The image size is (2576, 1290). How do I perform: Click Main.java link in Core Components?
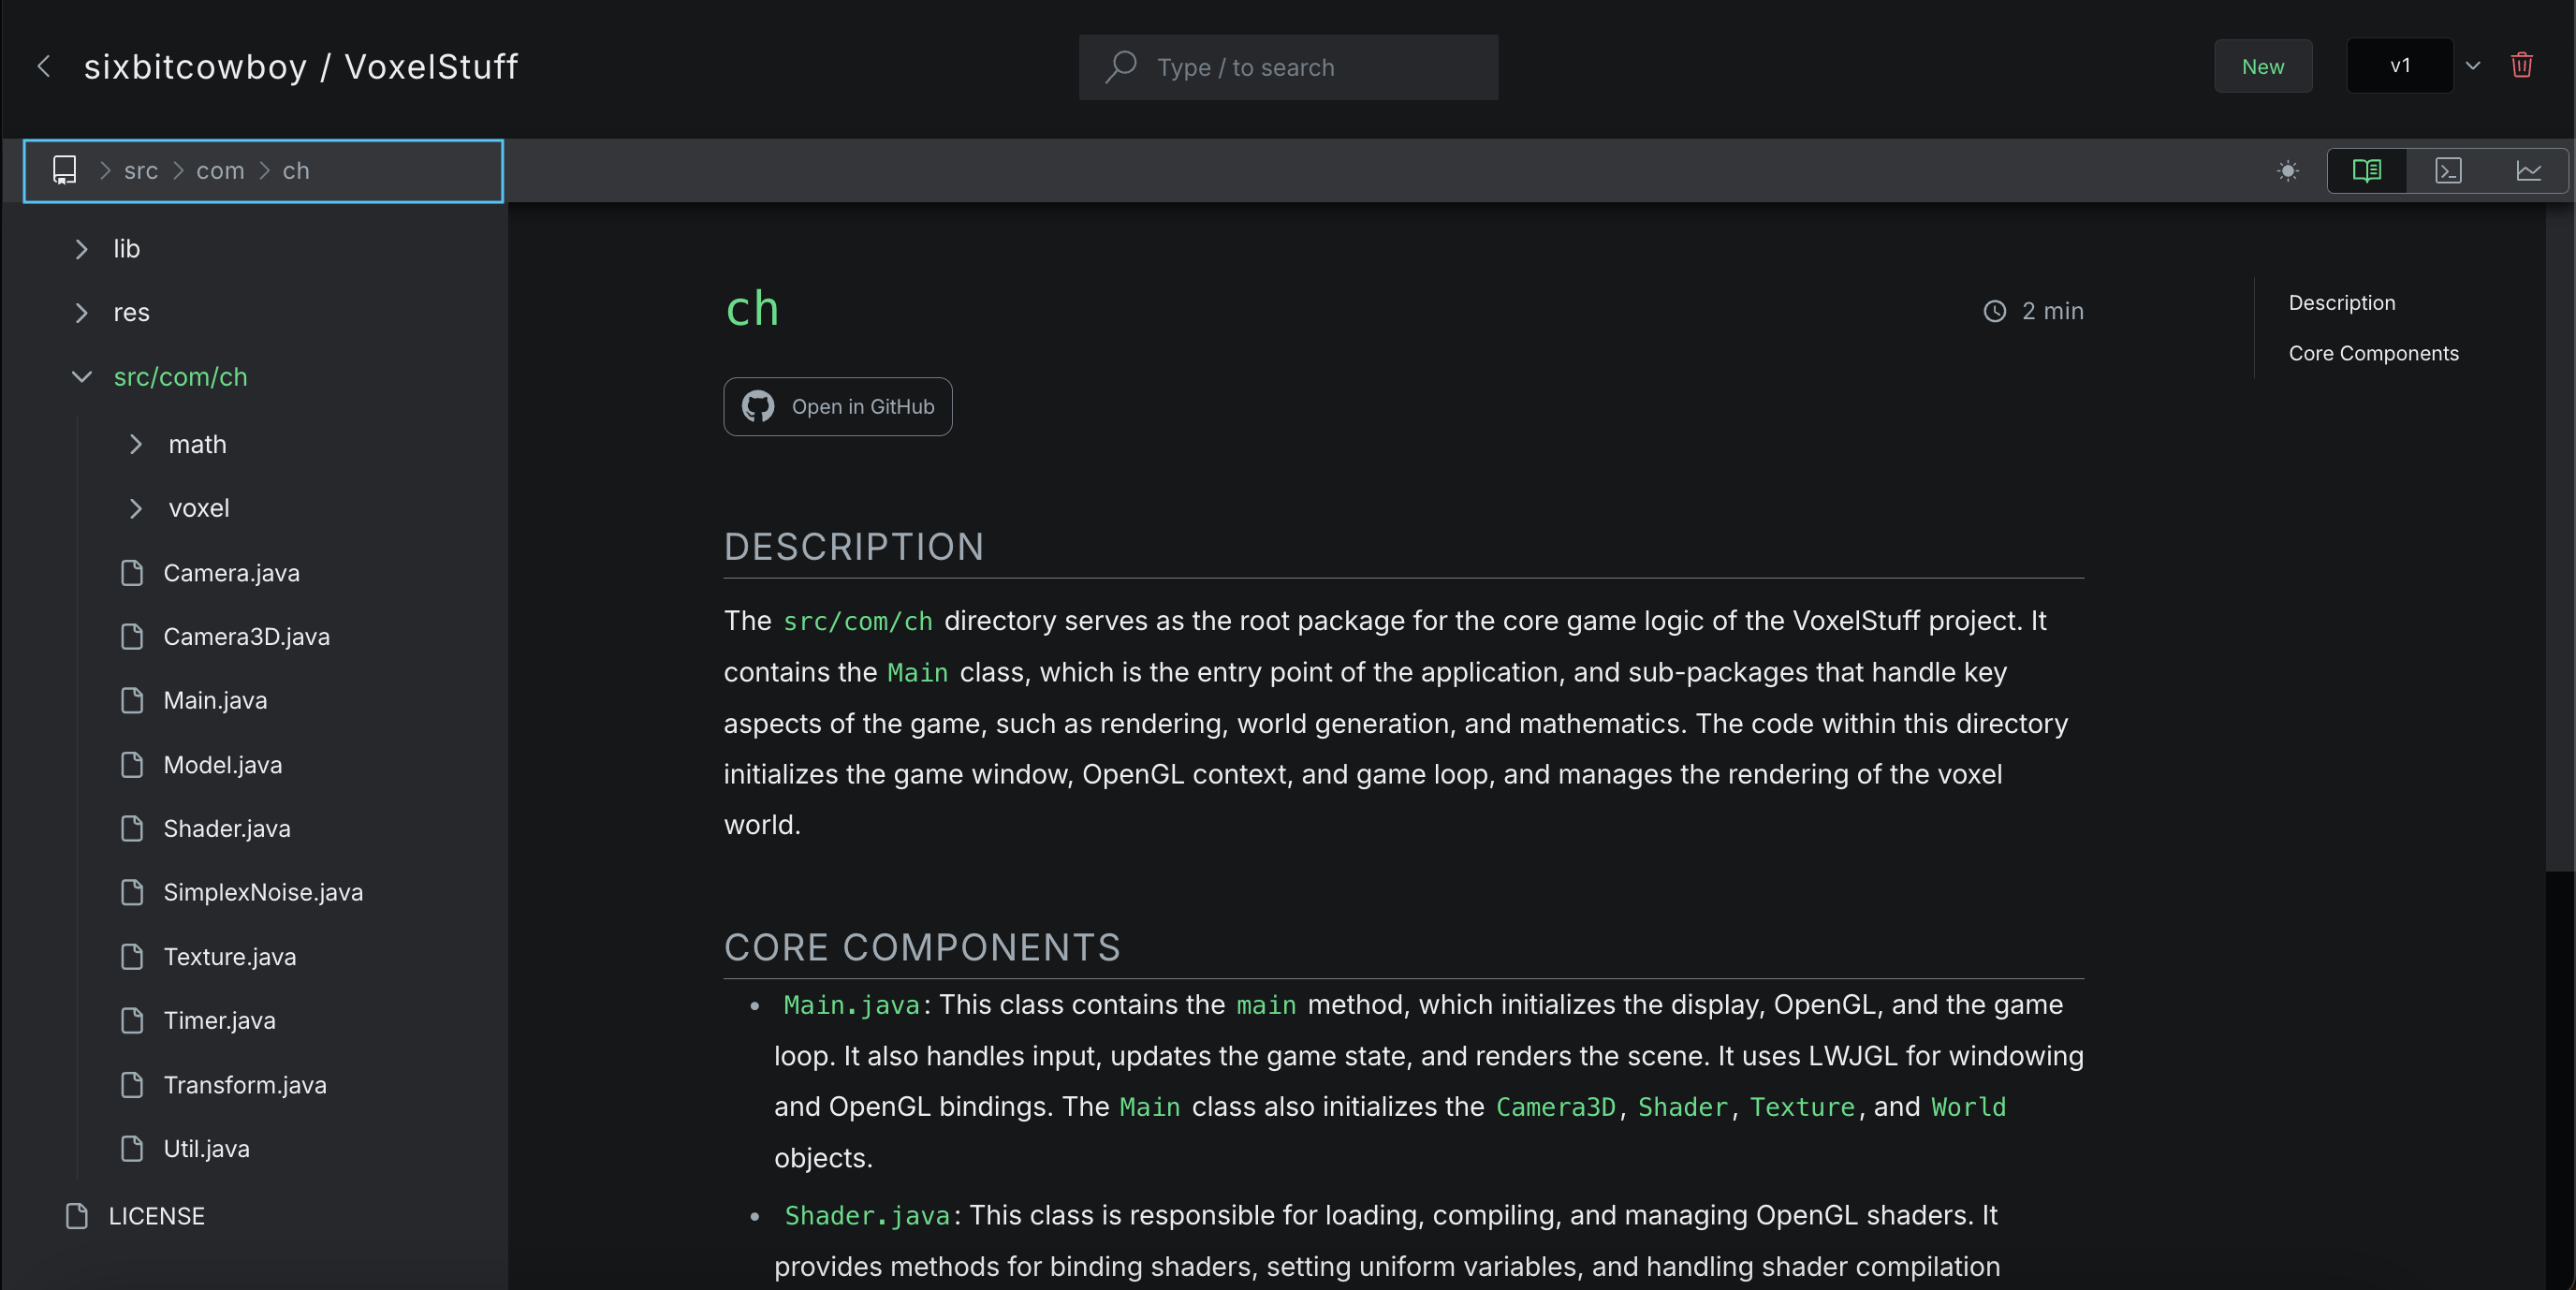tap(852, 1006)
